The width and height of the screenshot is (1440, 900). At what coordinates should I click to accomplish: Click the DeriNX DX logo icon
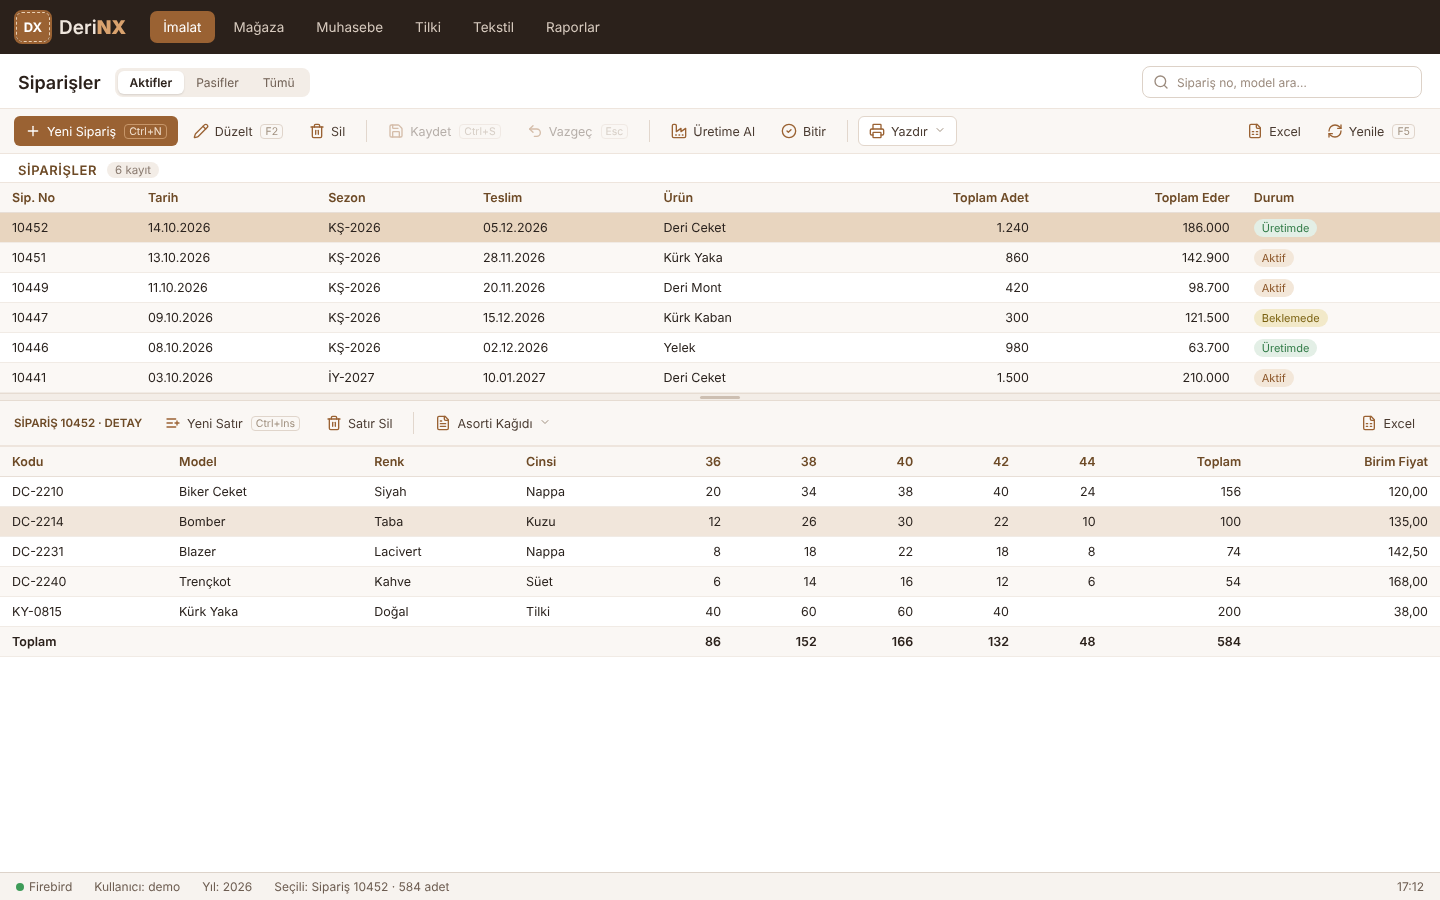click(x=33, y=27)
